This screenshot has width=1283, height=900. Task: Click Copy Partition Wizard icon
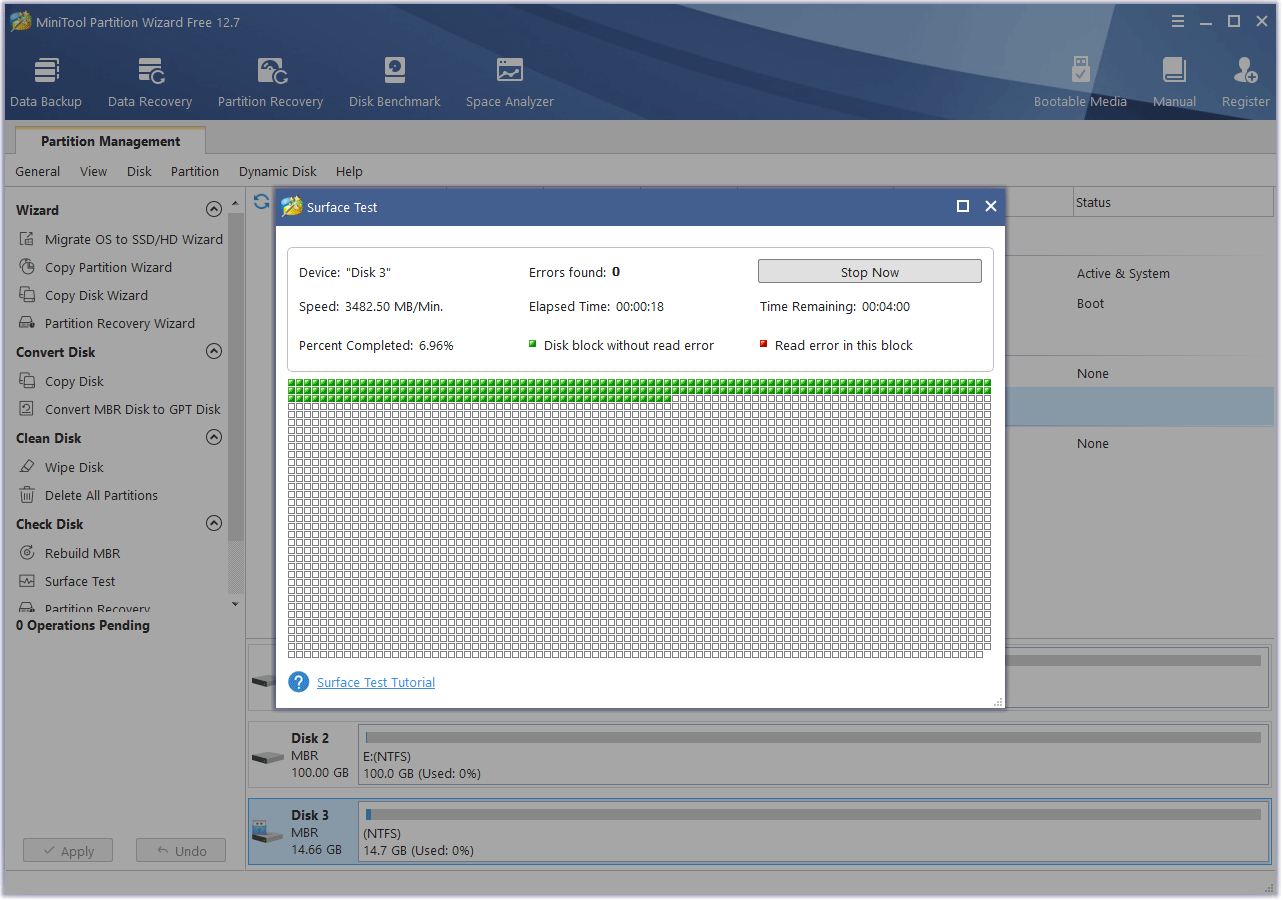coord(27,267)
